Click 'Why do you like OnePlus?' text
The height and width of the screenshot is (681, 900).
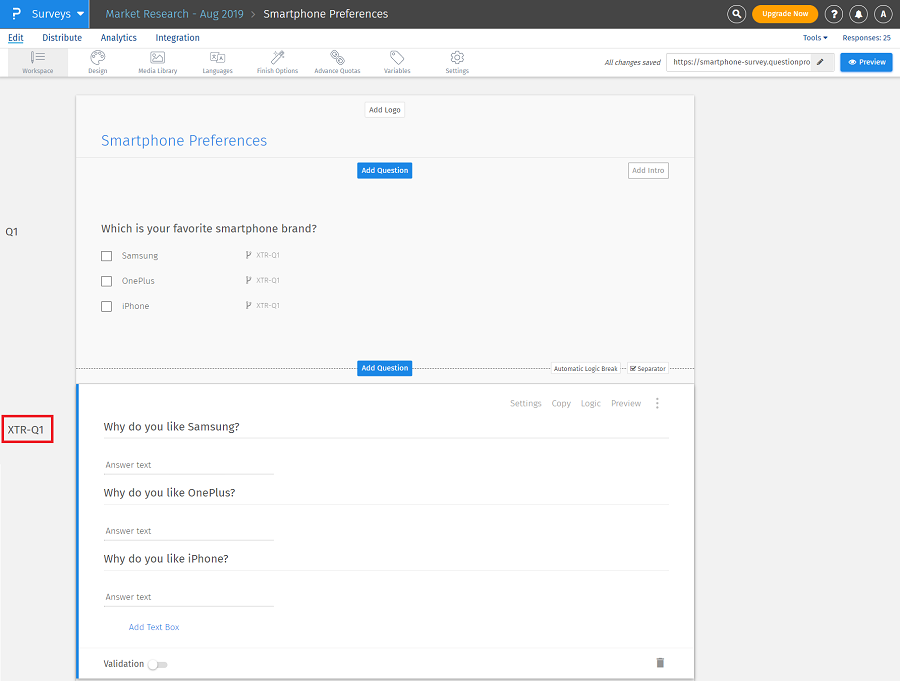(x=169, y=493)
